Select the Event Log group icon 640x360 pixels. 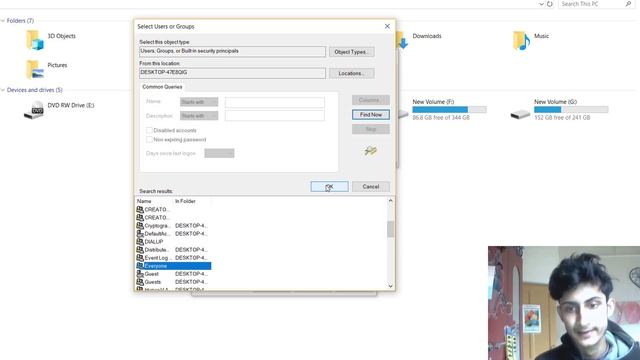pos(140,258)
